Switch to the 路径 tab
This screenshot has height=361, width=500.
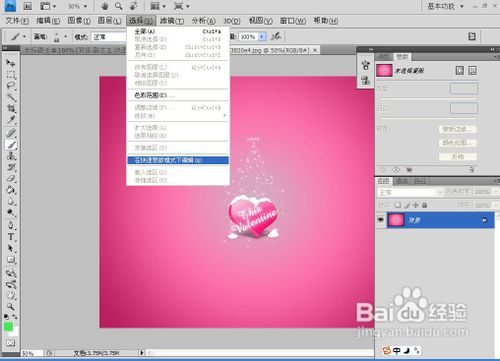point(420,181)
